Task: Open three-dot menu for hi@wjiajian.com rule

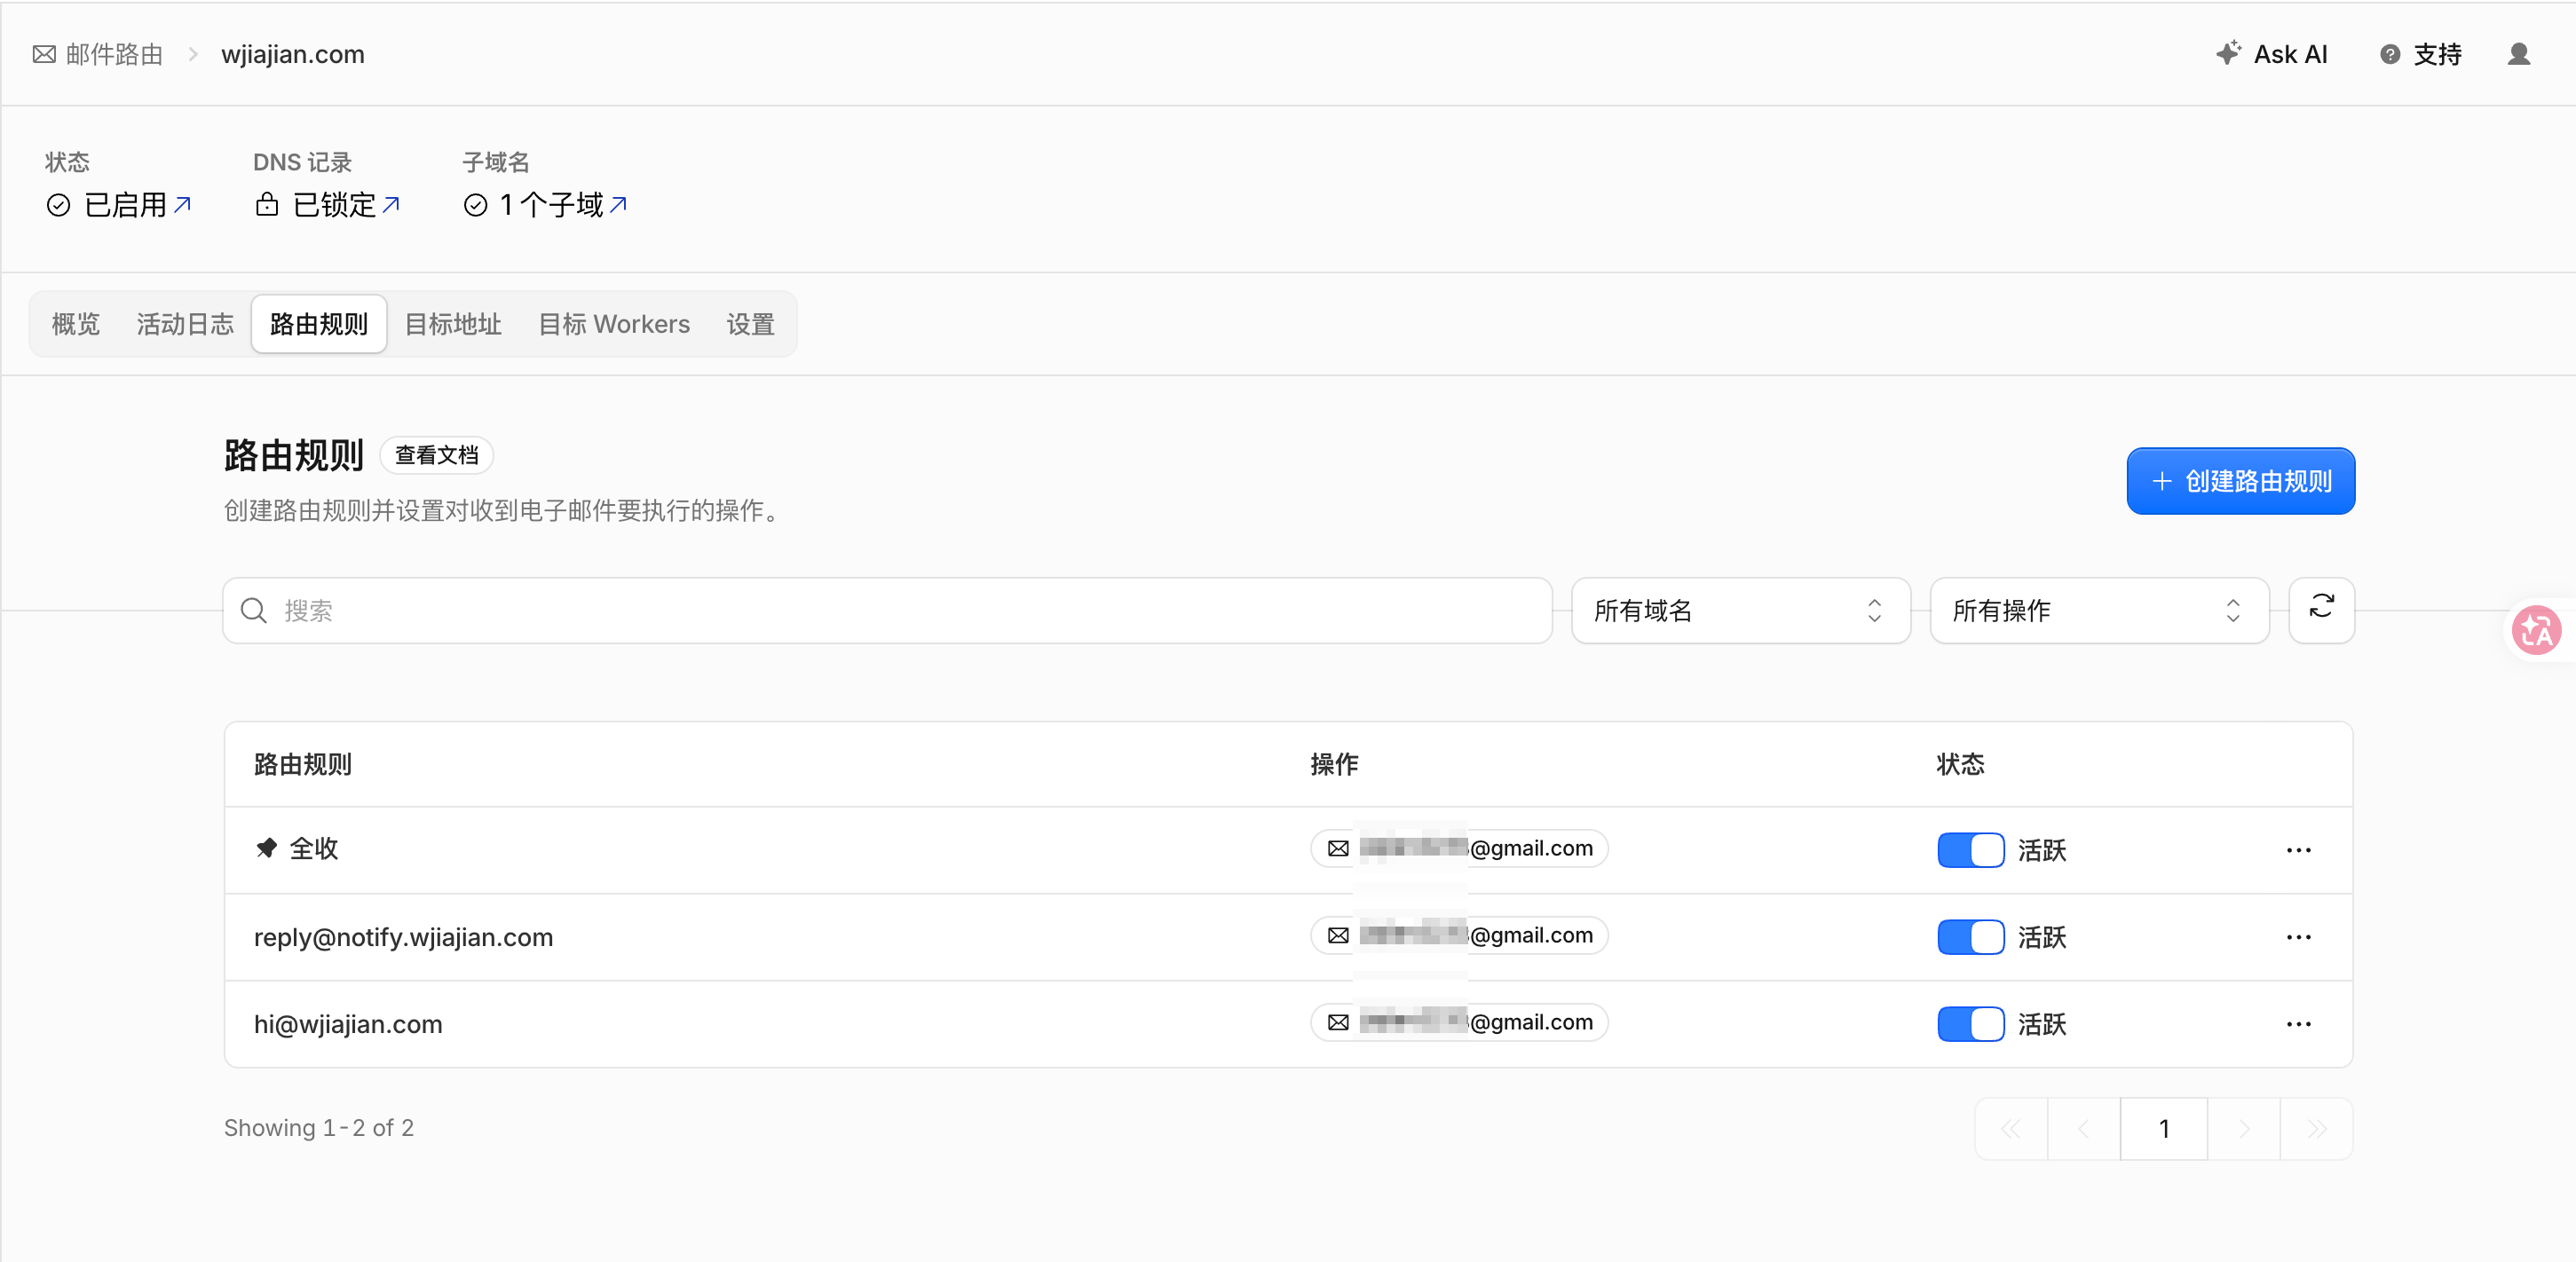Action: pos(2298,1024)
